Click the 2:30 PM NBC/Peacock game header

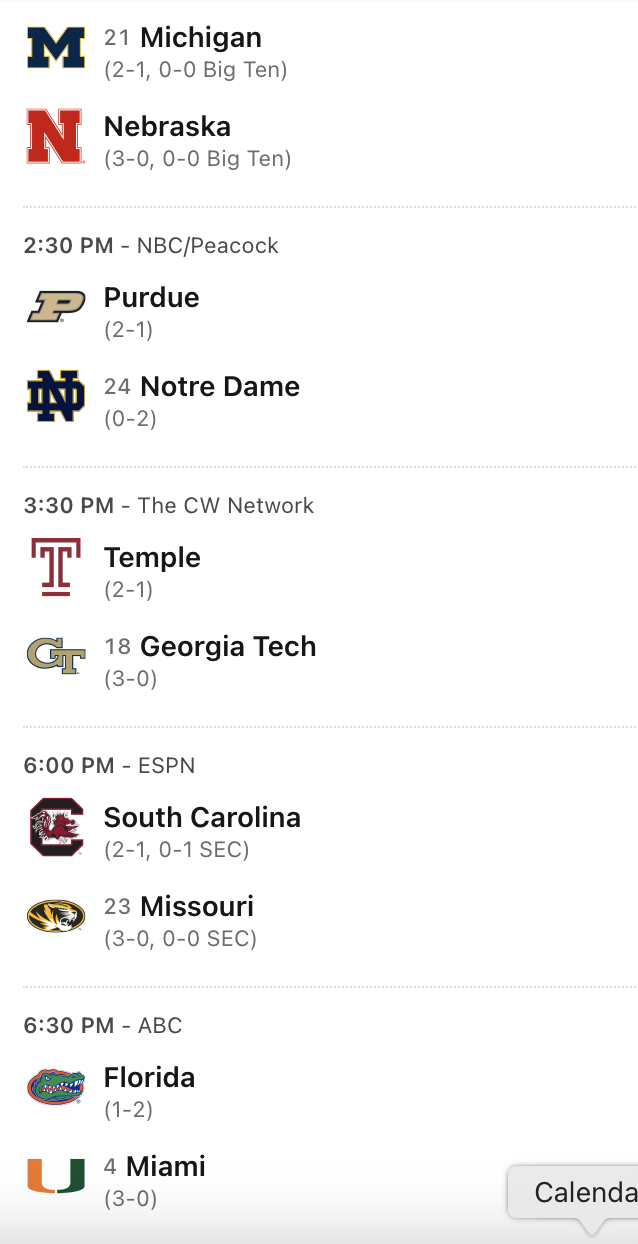pyautogui.click(x=151, y=246)
